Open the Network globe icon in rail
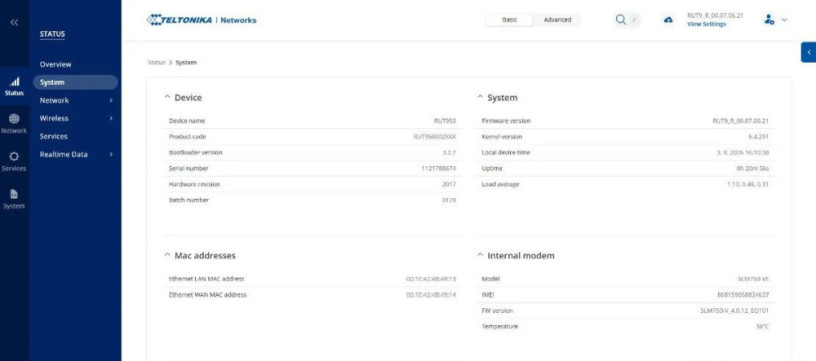Viewport: 816px width, 361px height. pos(14,124)
